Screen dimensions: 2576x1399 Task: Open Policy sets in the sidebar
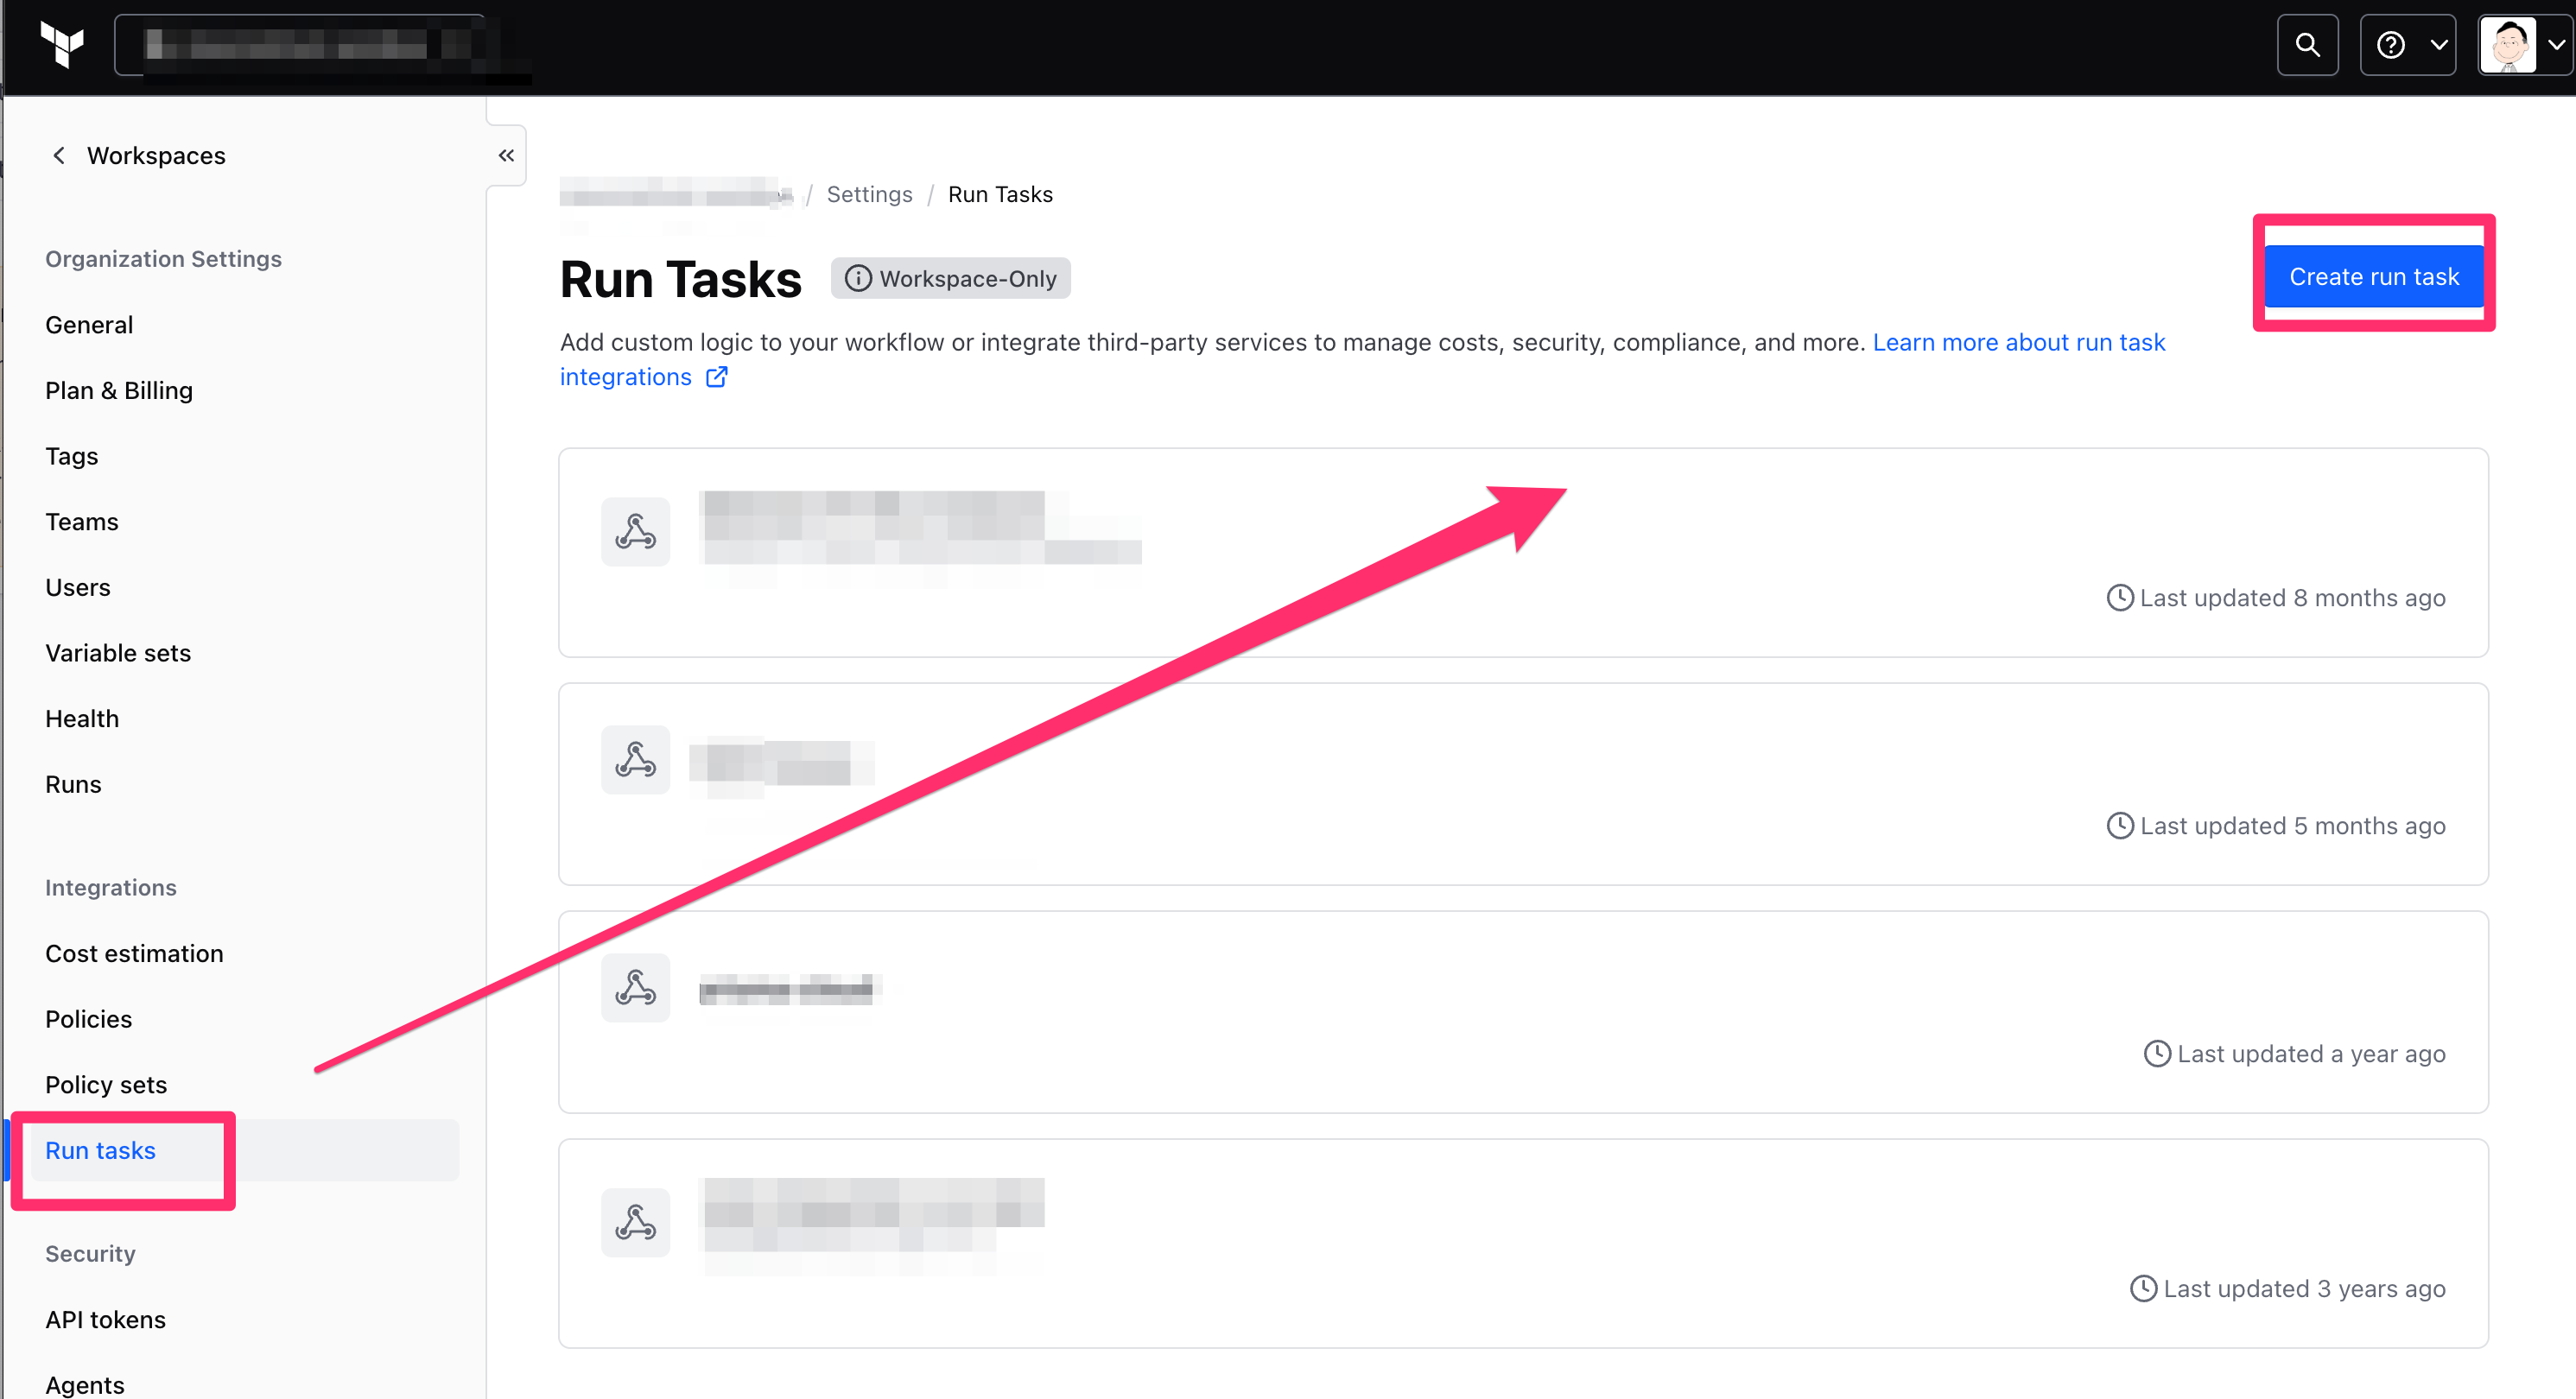tap(106, 1085)
